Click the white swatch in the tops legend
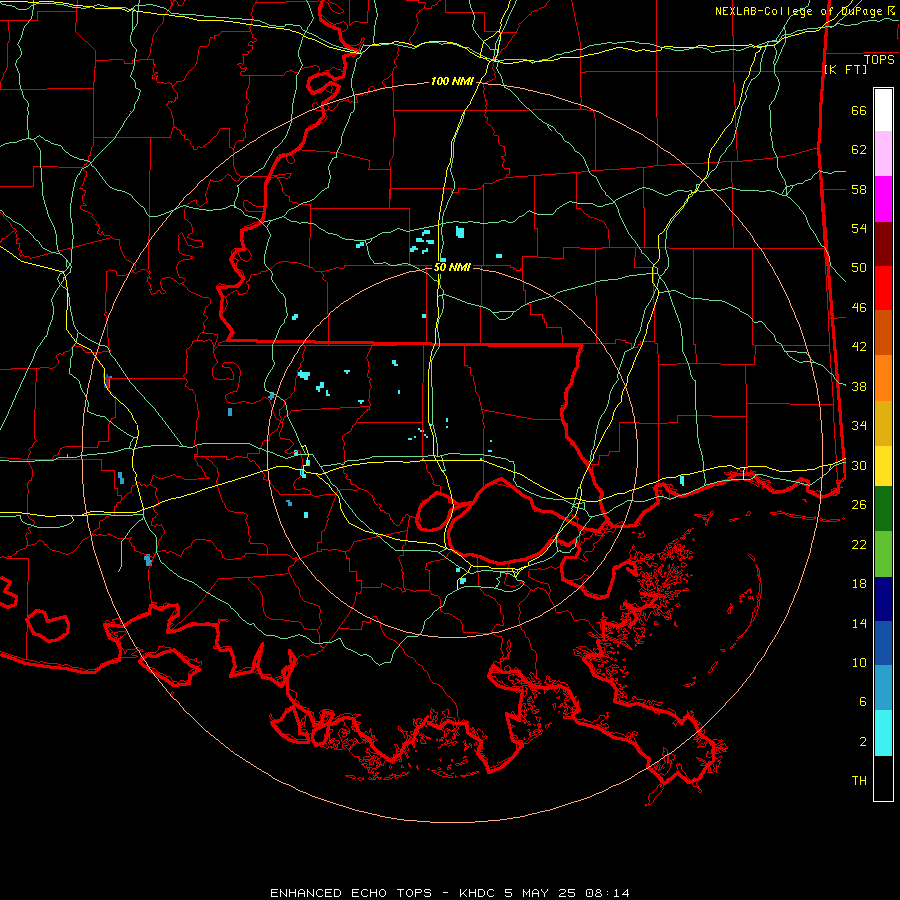The height and width of the screenshot is (900, 900). click(883, 110)
